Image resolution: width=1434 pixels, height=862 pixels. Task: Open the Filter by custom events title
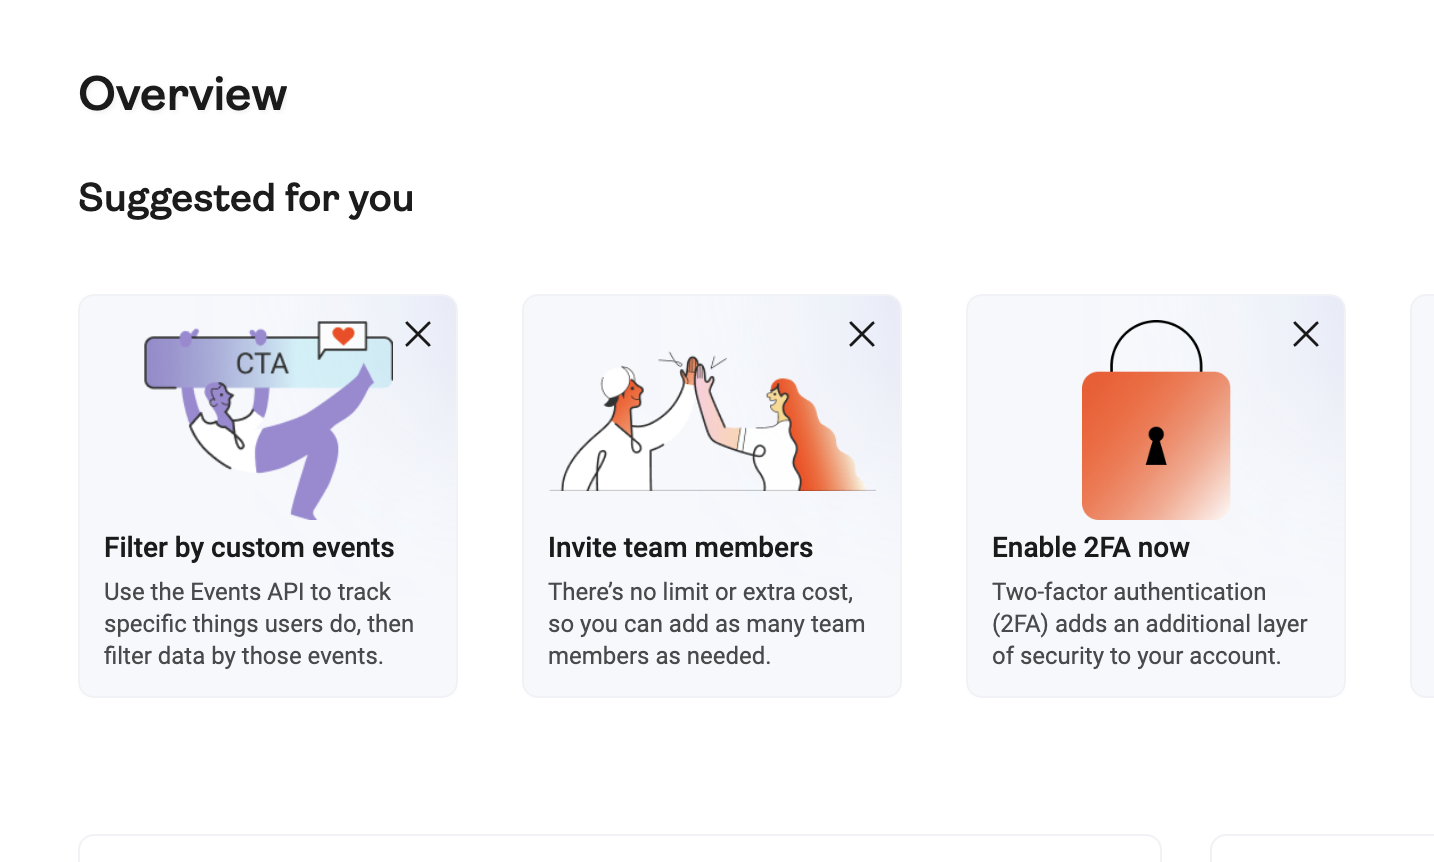[249, 547]
